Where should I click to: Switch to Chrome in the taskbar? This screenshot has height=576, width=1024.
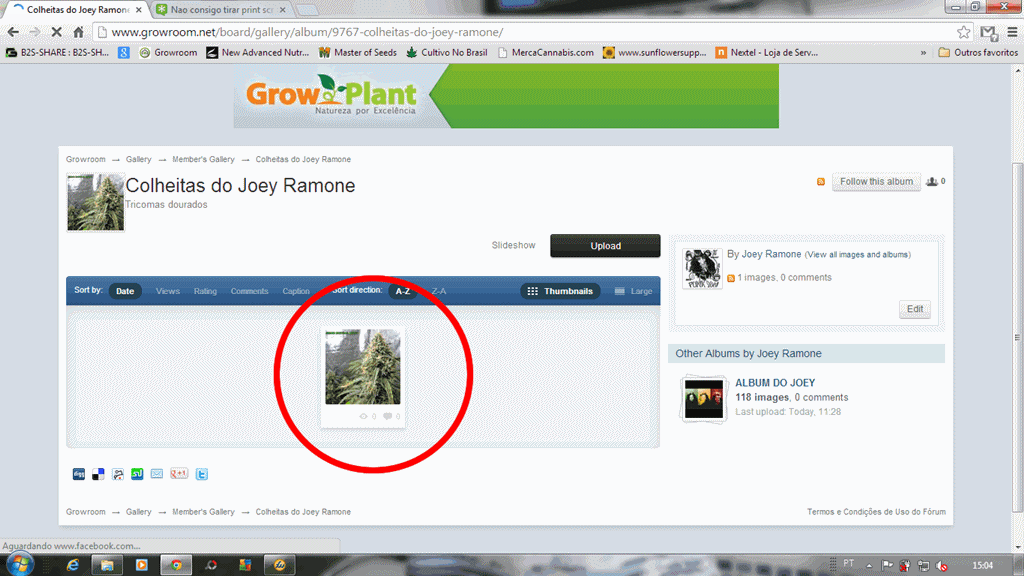click(176, 565)
